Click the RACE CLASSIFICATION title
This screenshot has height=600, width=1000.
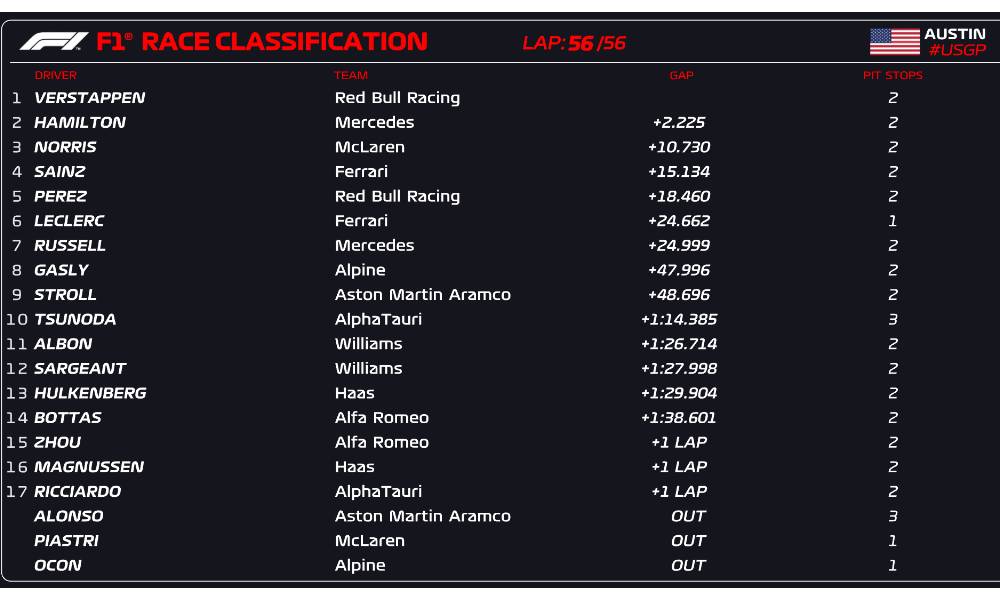coord(284,41)
